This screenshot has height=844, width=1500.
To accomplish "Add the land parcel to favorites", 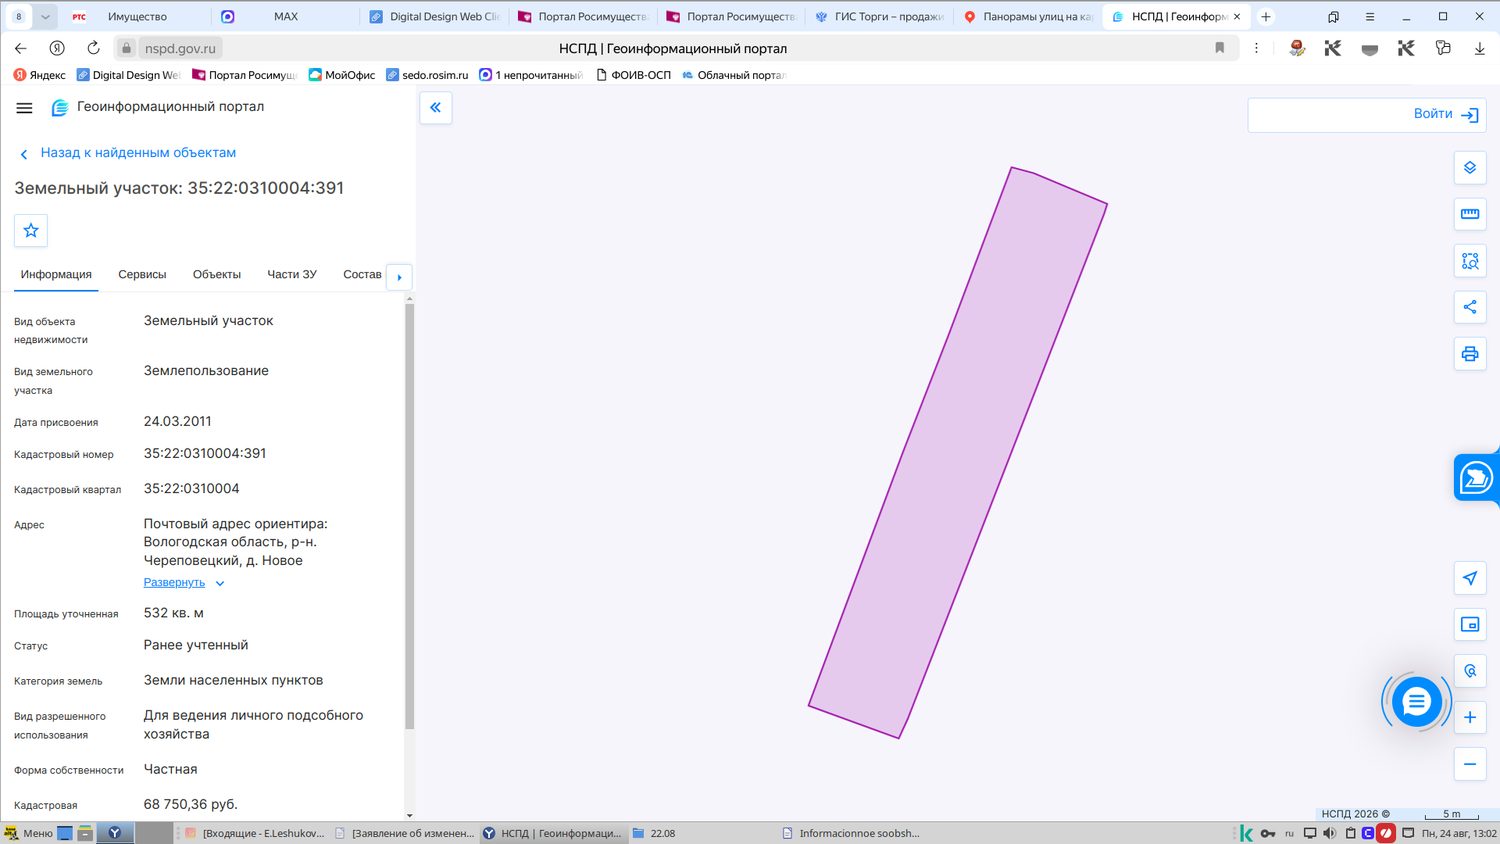I will (31, 231).
